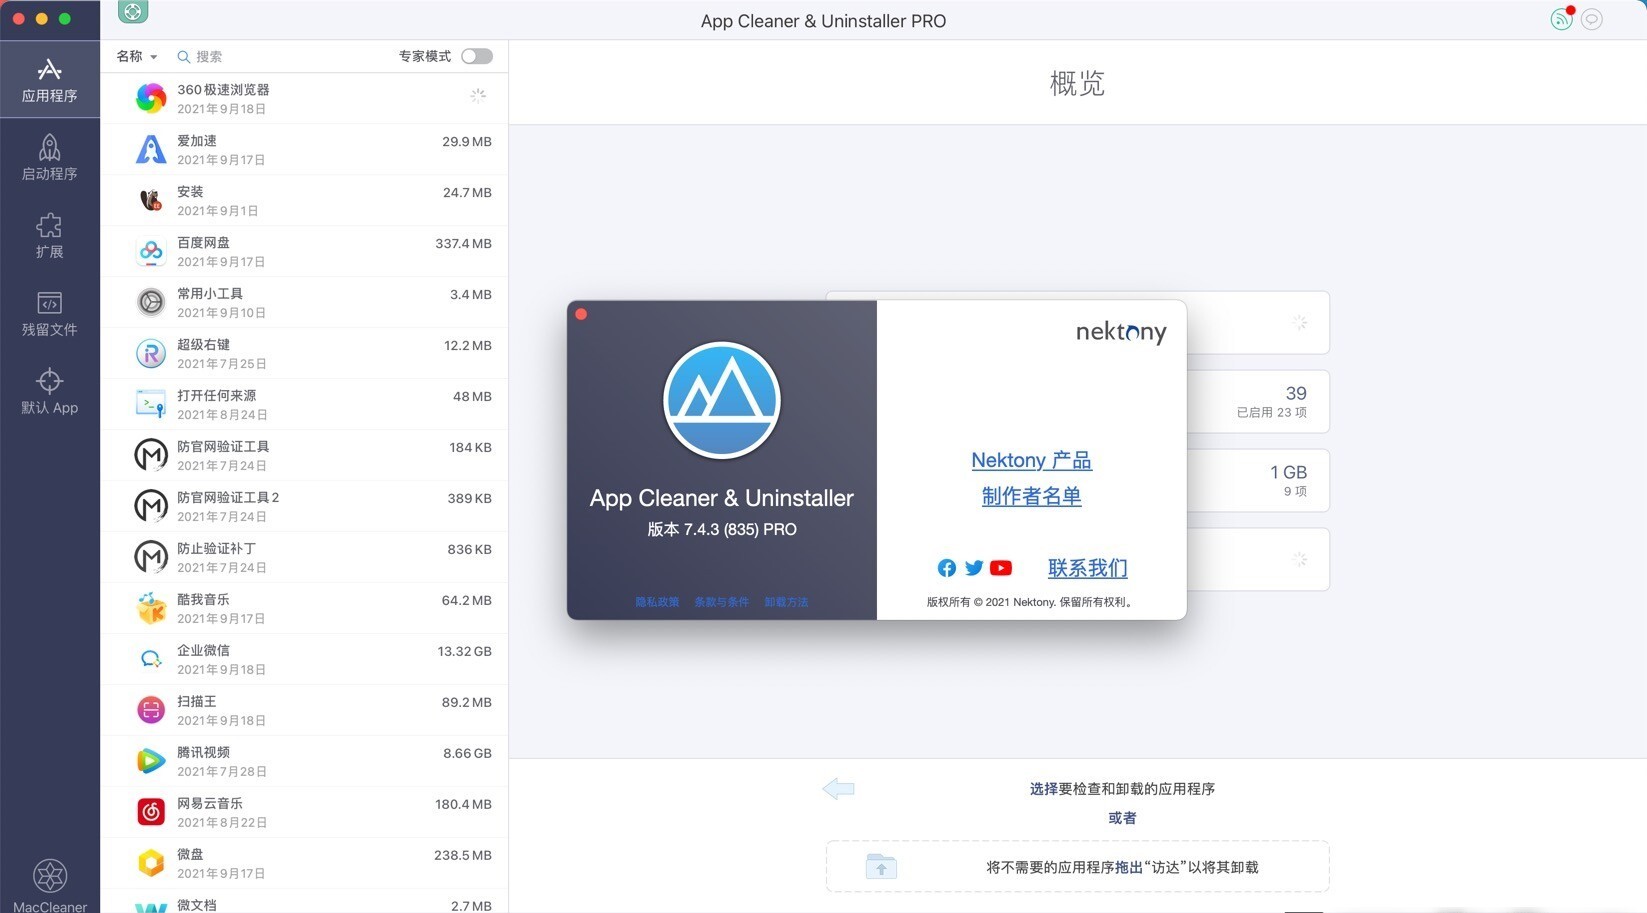Image resolution: width=1647 pixels, height=913 pixels.
Task: Click the 337.4 MB size of 百度网盘
Action: tap(463, 244)
